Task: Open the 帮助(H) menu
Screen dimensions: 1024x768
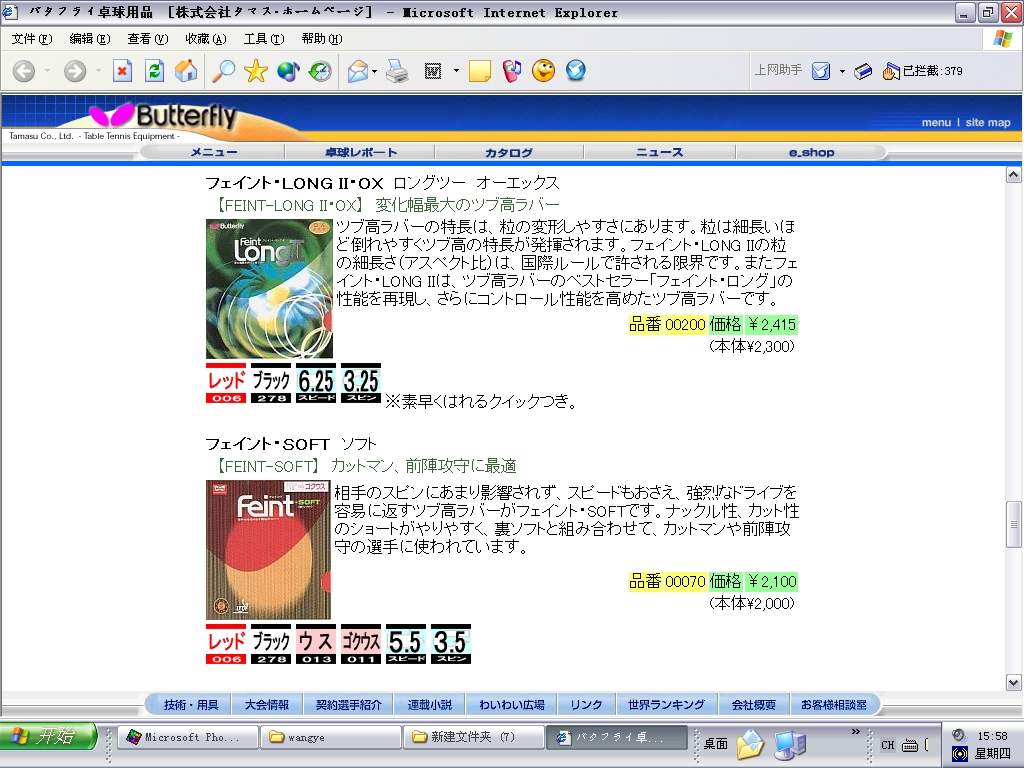Action: (321, 39)
